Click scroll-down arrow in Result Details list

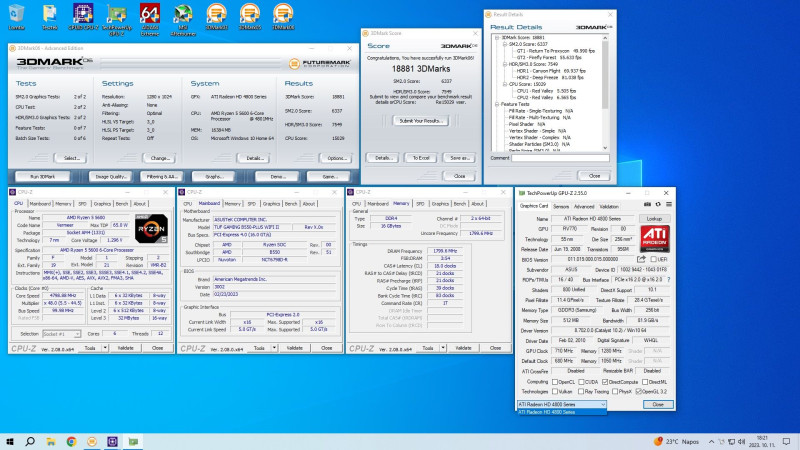[x=605, y=148]
